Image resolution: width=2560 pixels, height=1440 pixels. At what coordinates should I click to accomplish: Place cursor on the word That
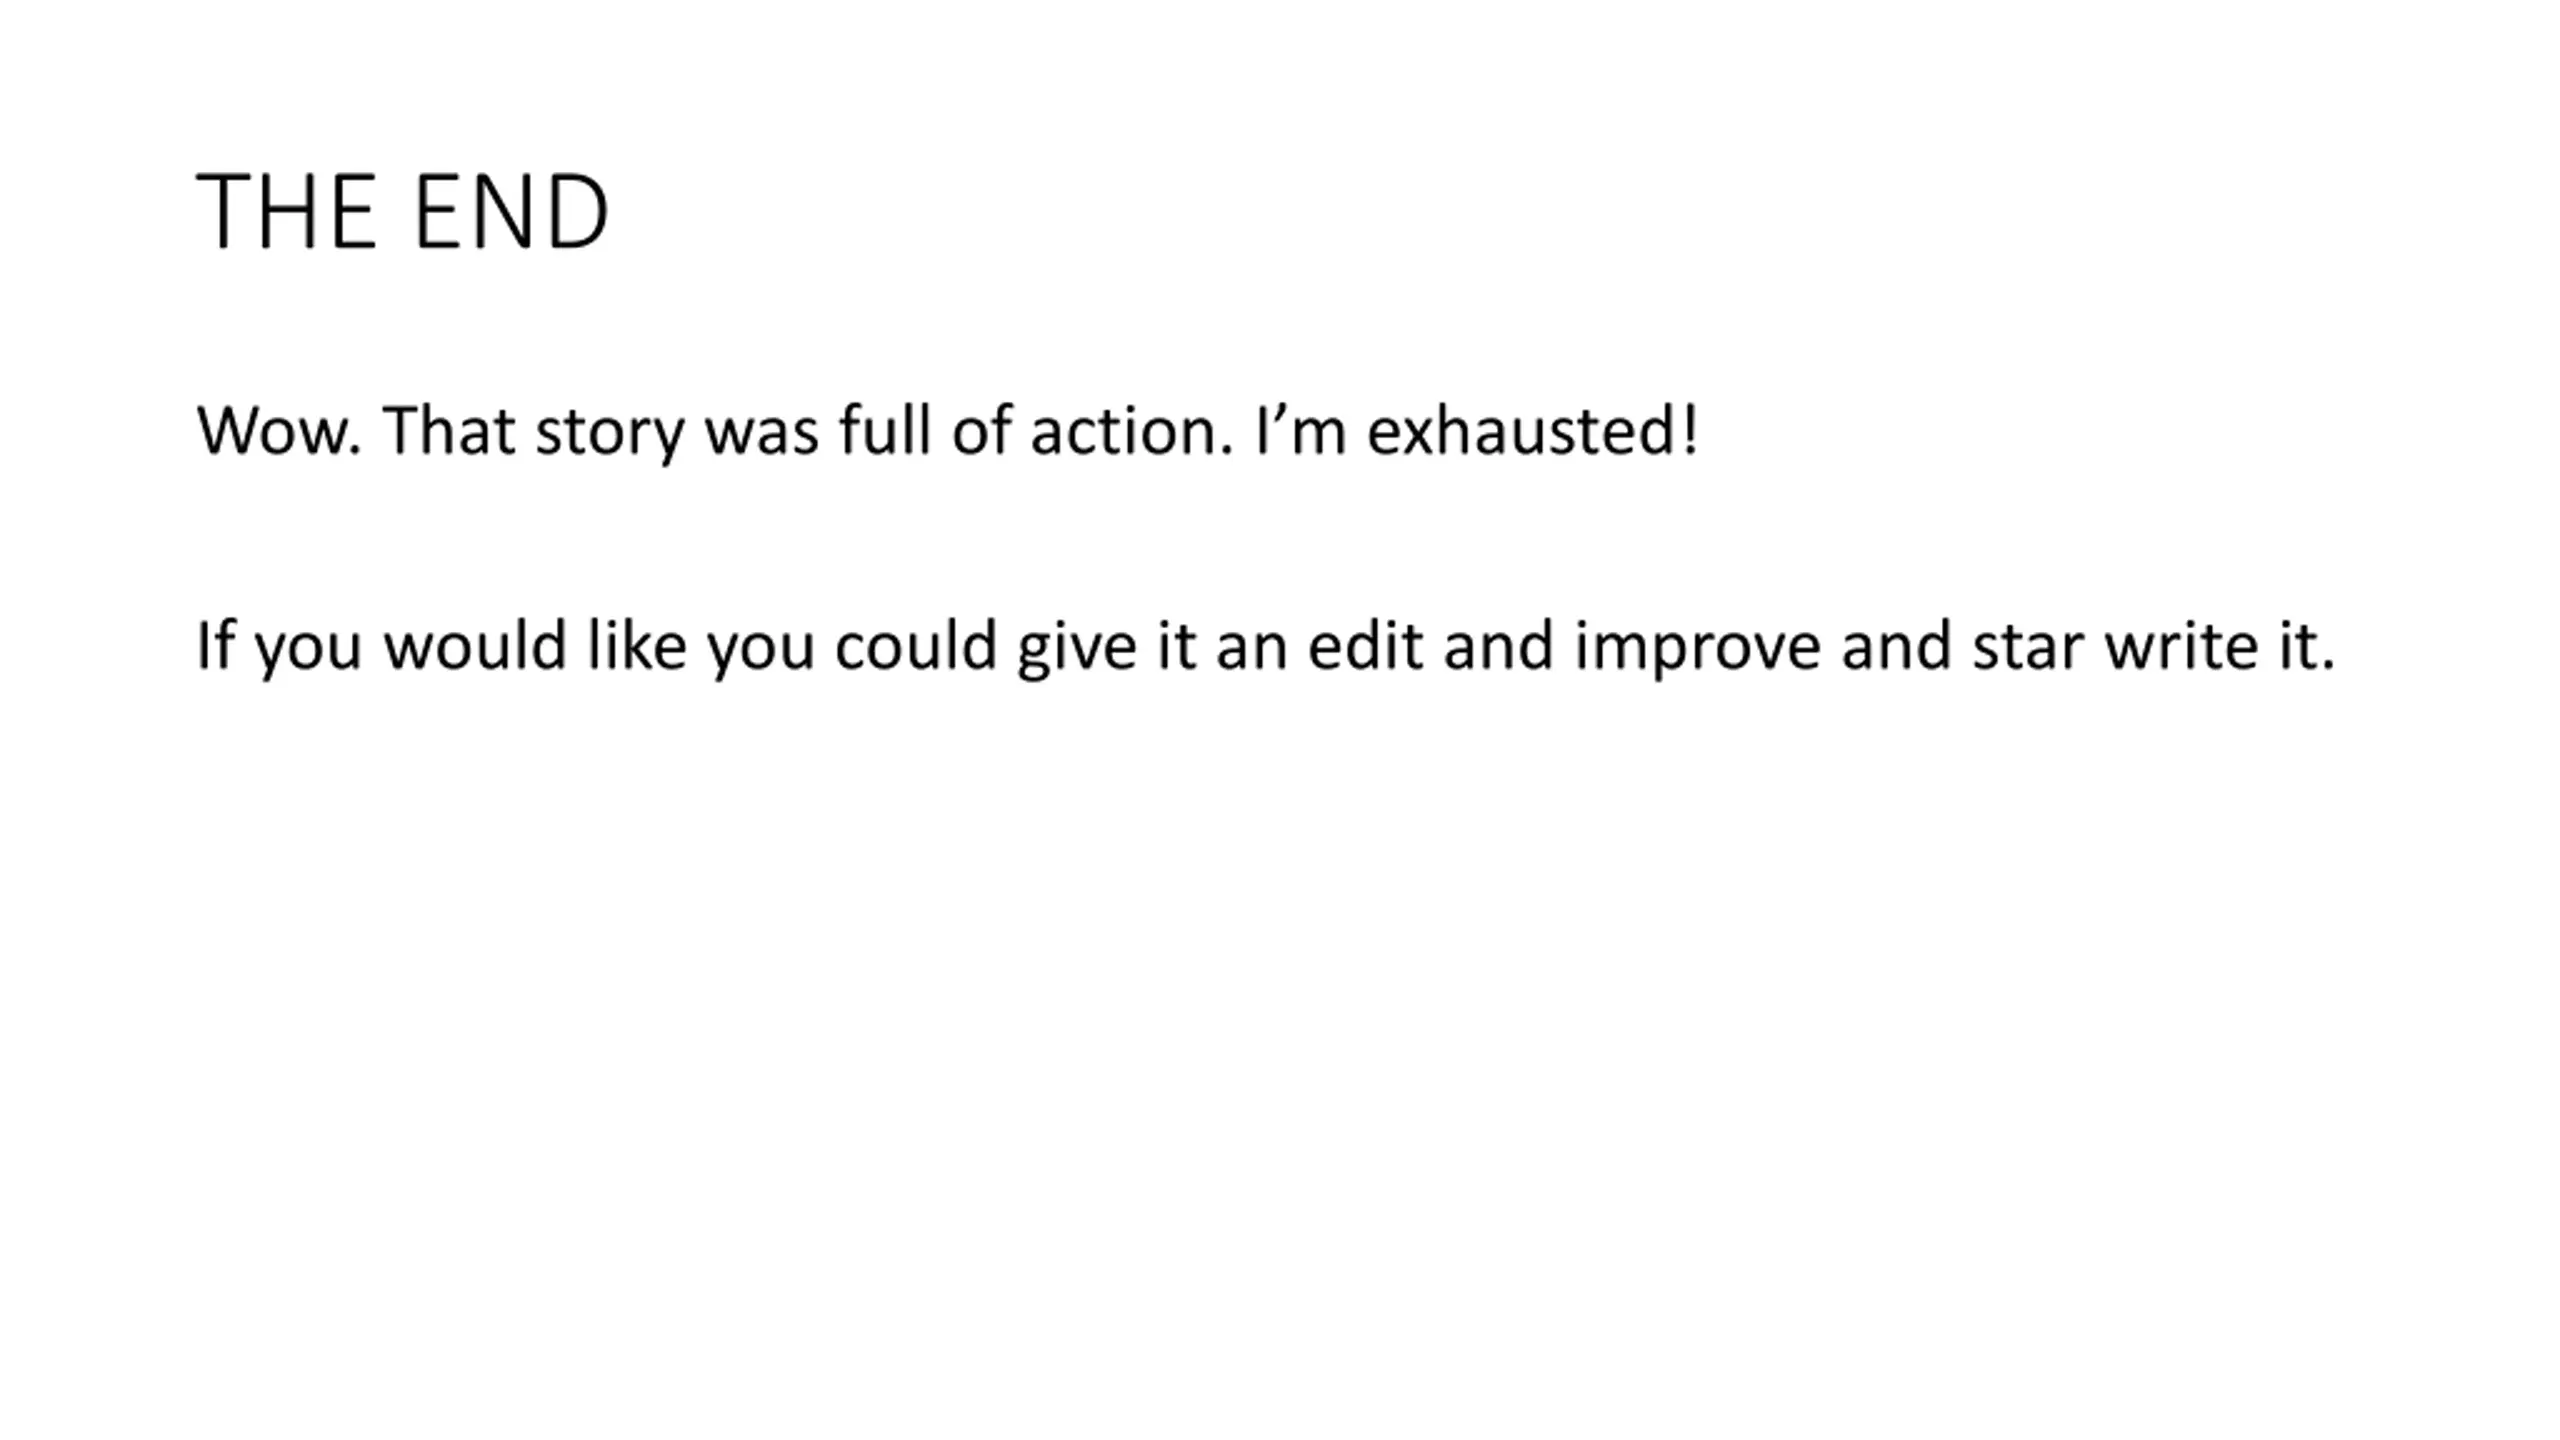(449, 430)
